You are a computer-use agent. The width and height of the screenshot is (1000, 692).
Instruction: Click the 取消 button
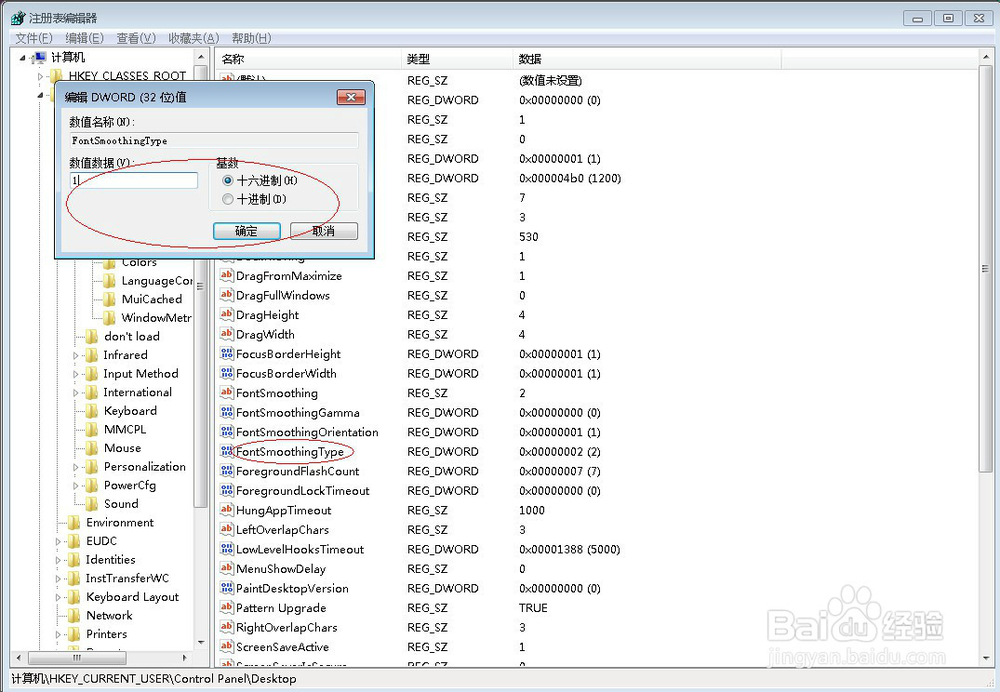click(325, 230)
